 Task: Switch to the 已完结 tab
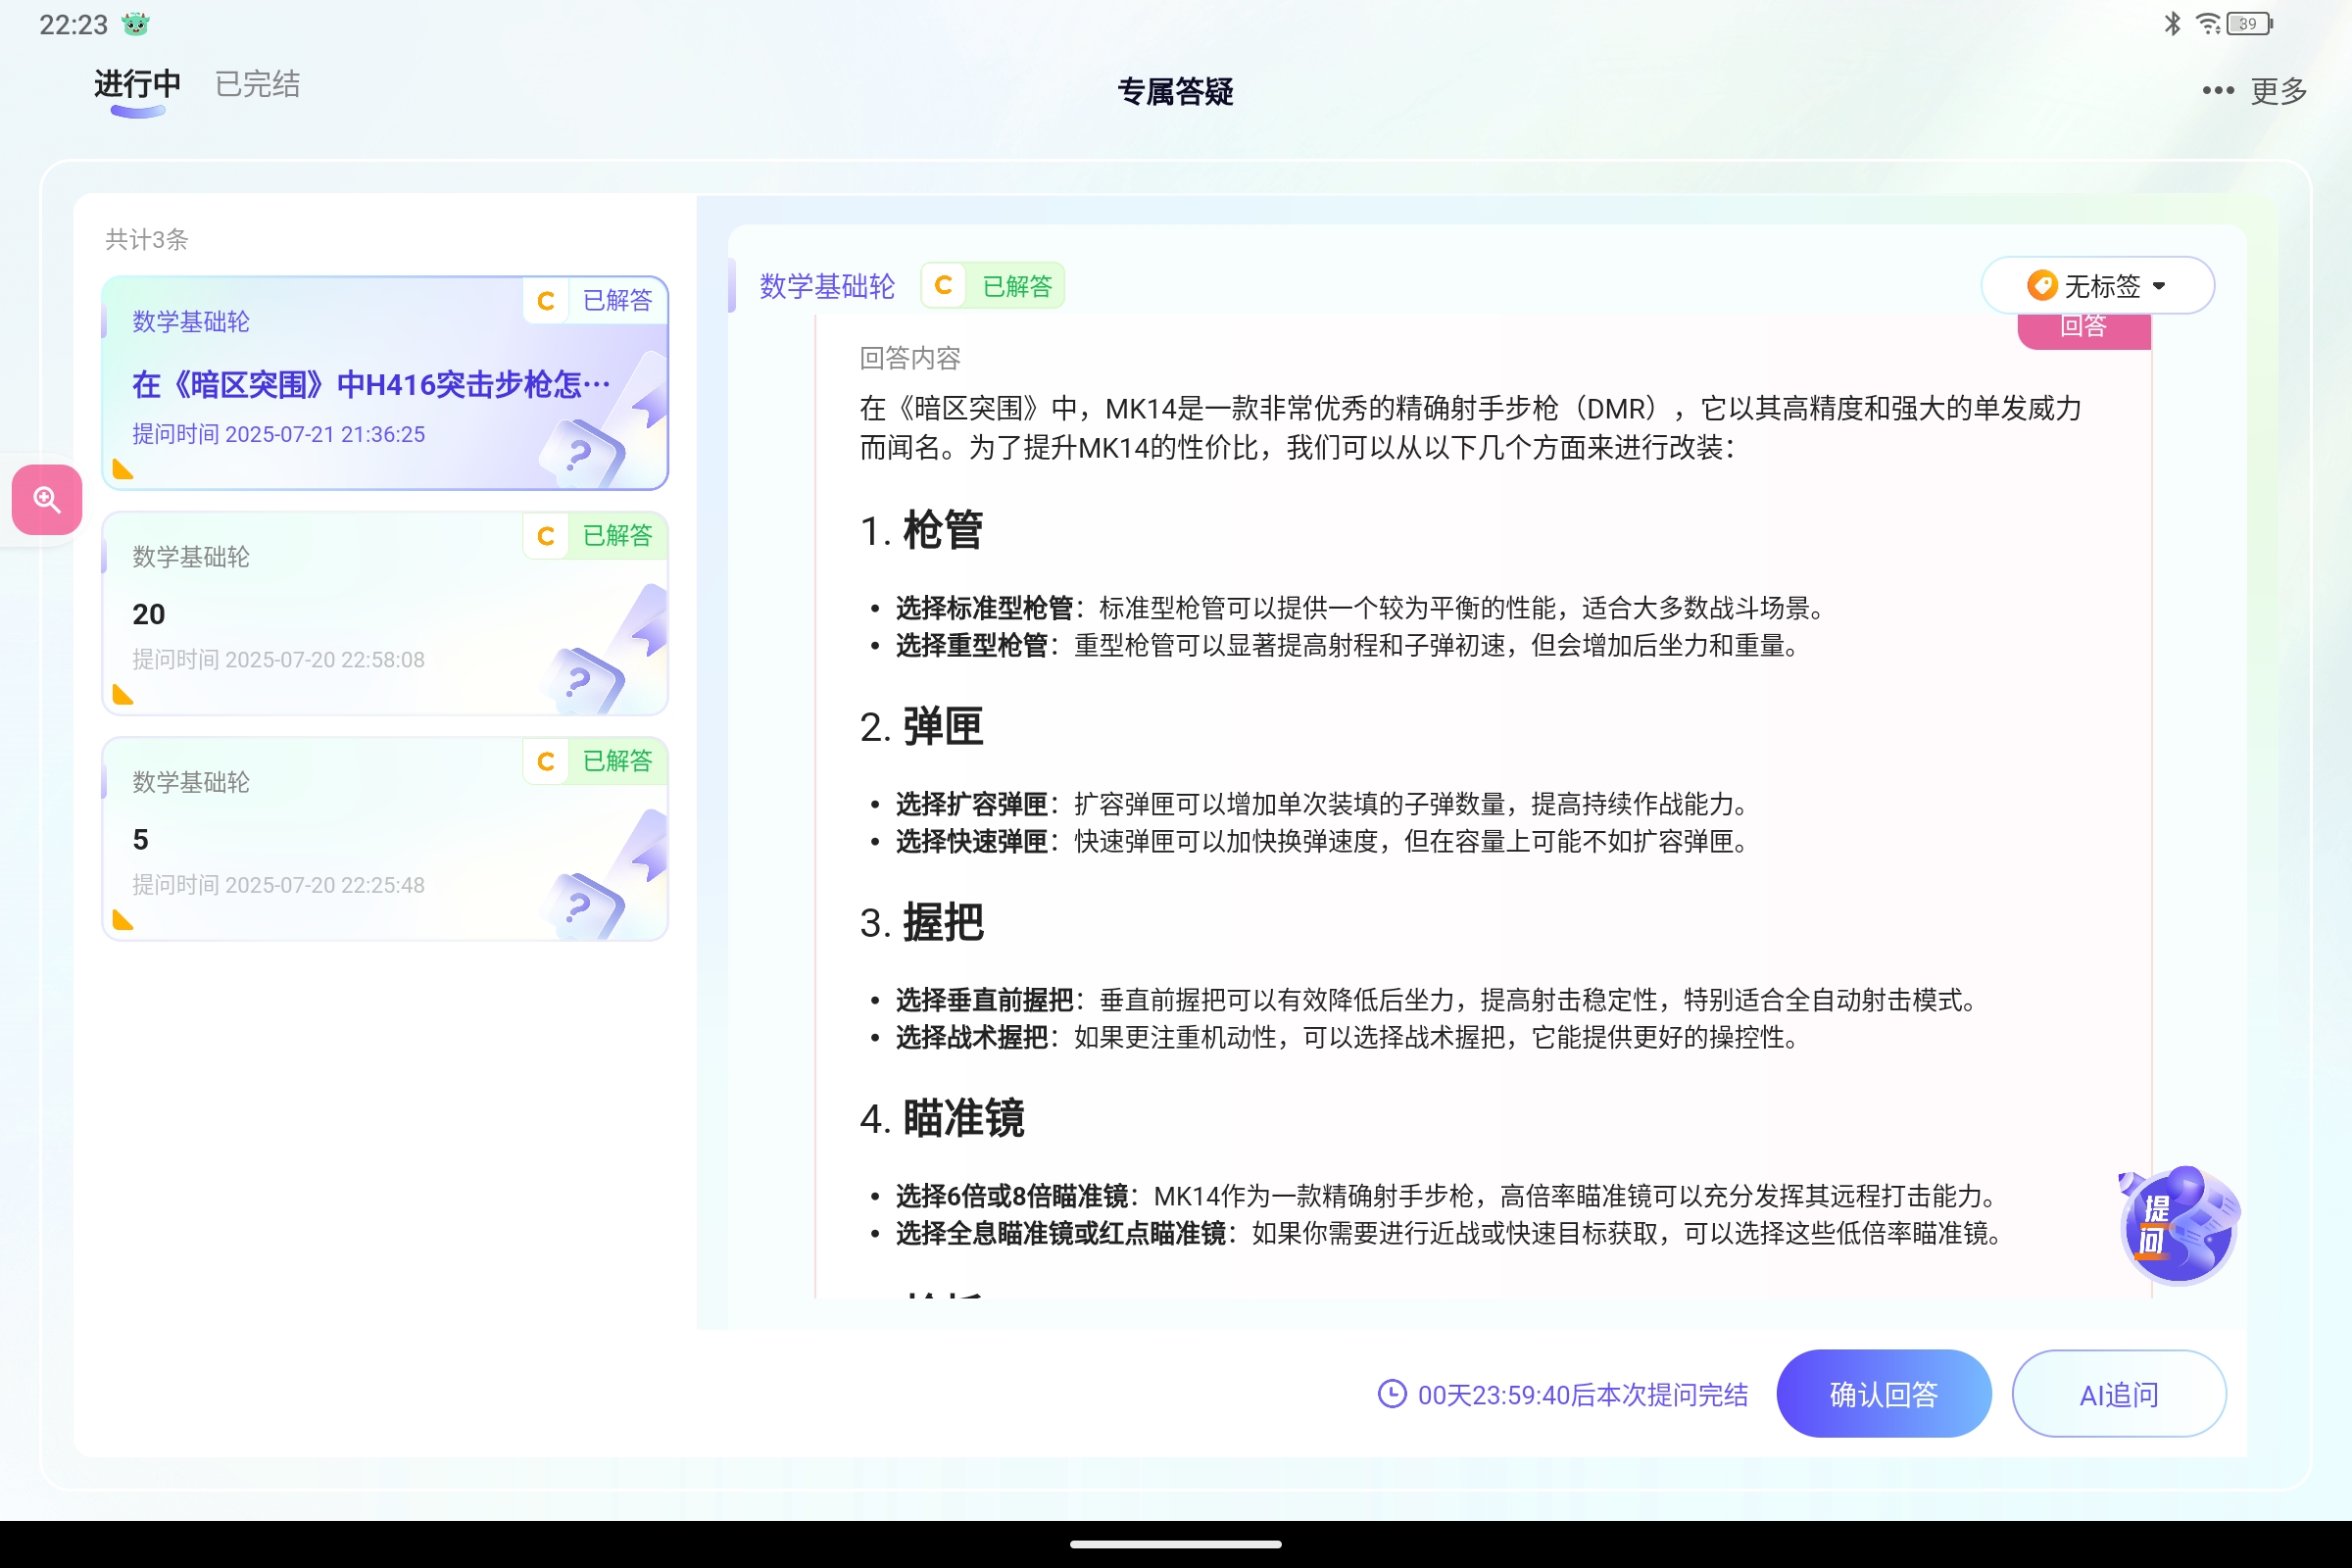258,85
